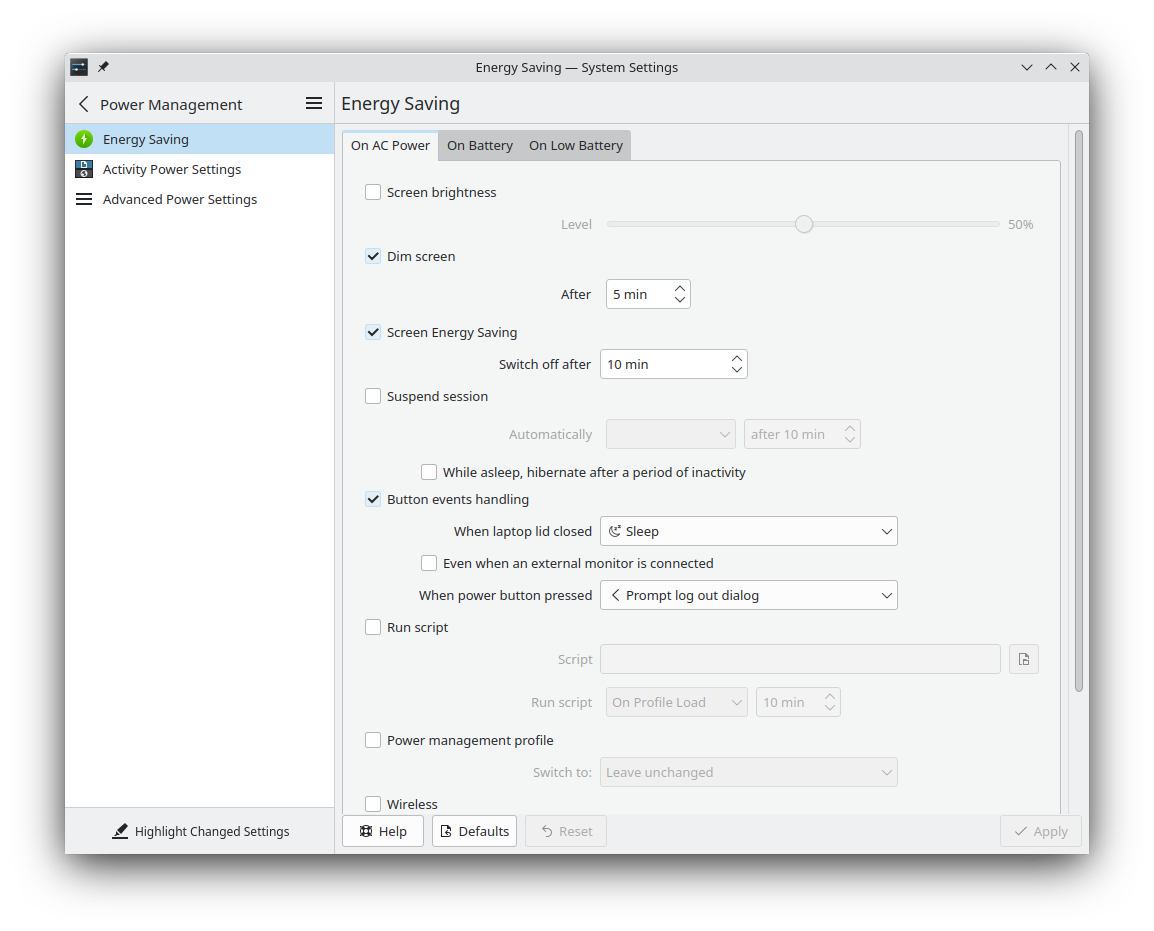Open the When laptop lid closed dropdown

tap(748, 531)
